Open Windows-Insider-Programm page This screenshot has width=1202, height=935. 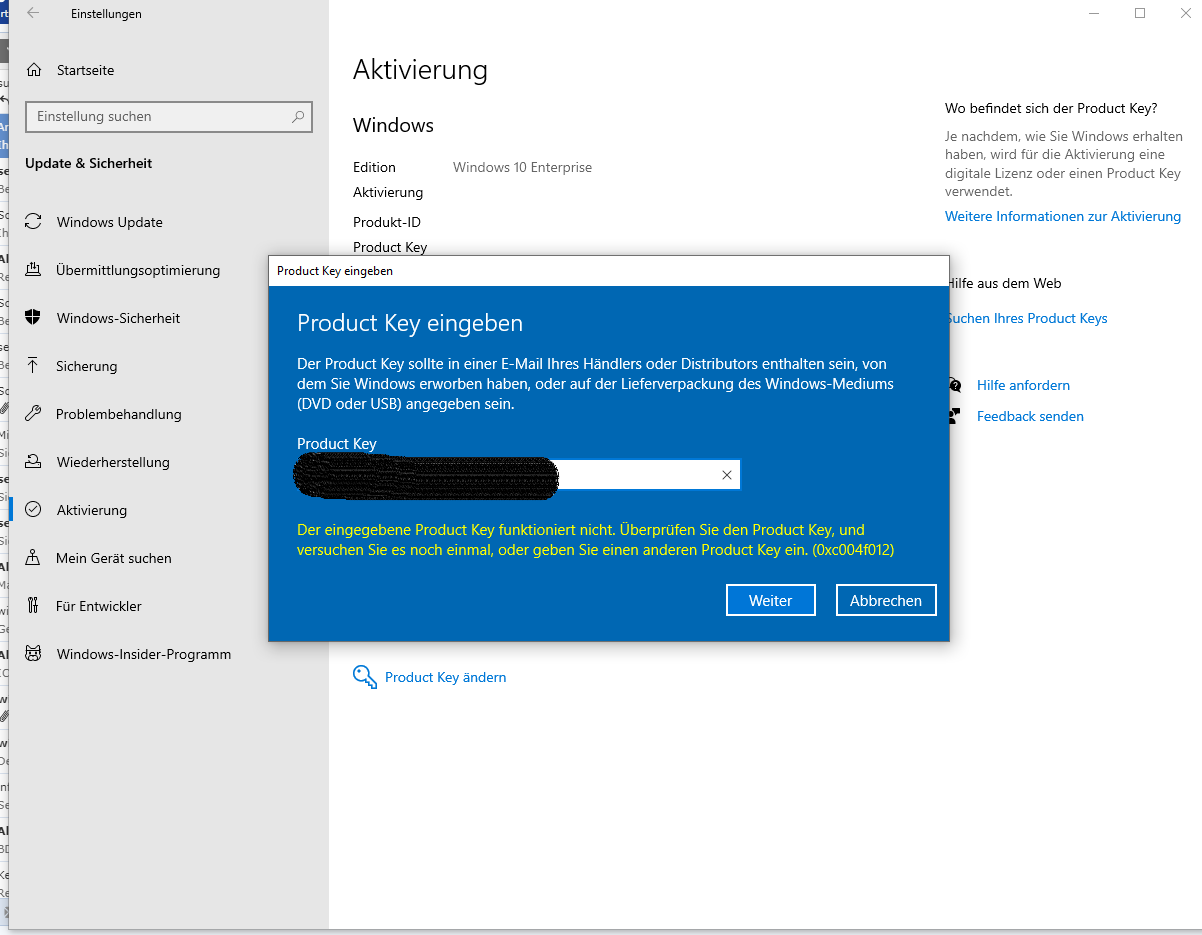pos(144,654)
